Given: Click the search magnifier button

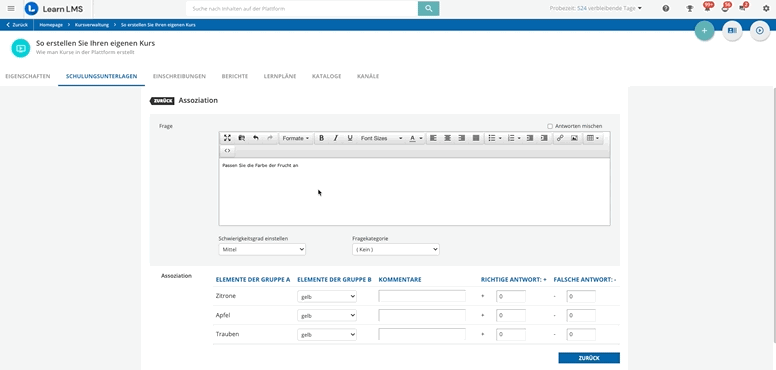Looking at the screenshot, I should [x=429, y=8].
